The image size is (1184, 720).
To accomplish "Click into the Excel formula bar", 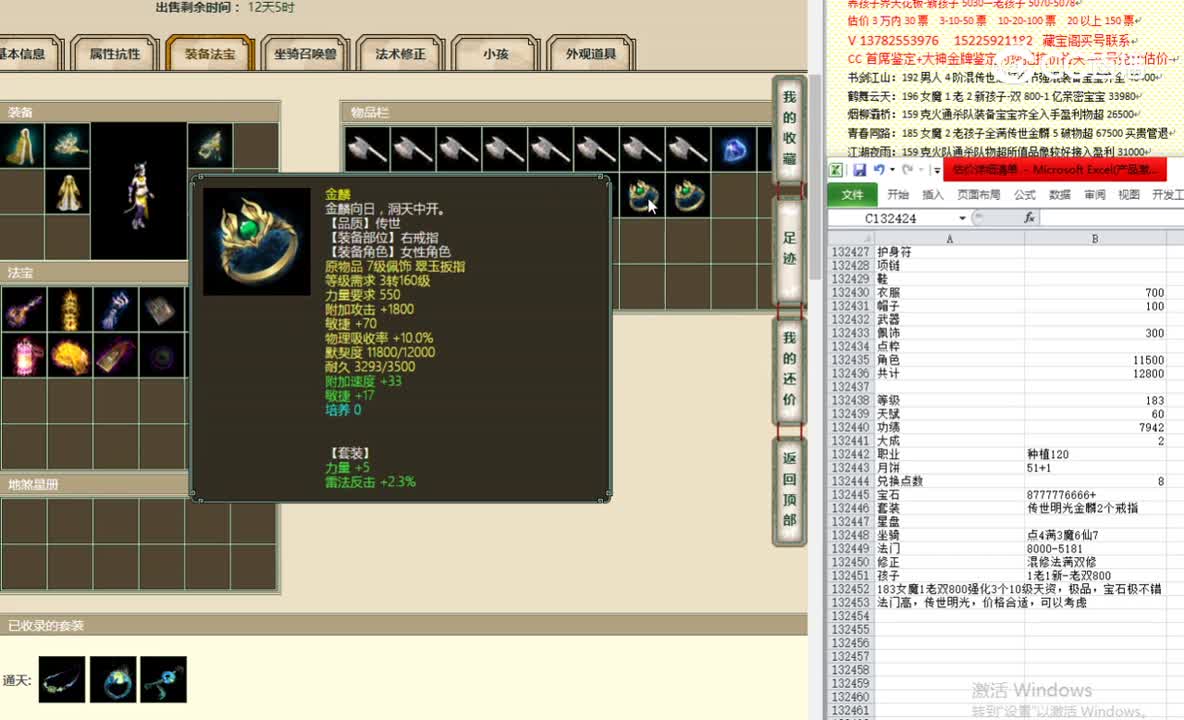I will (1112, 218).
